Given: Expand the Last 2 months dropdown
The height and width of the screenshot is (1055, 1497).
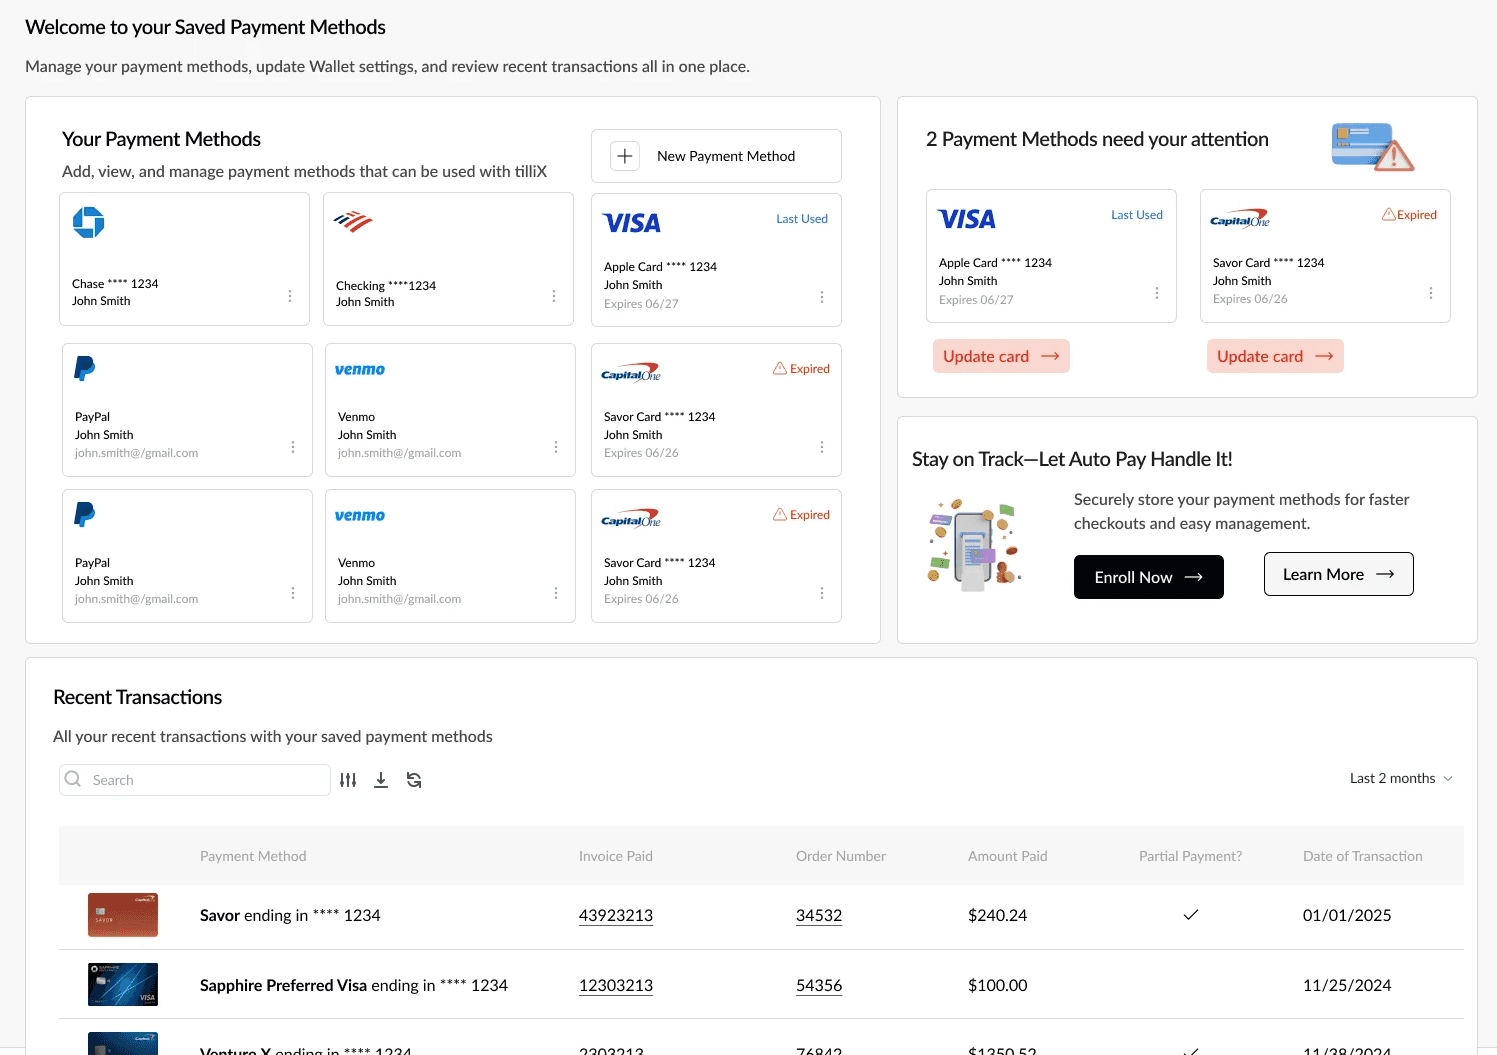Looking at the screenshot, I should coord(1401,778).
